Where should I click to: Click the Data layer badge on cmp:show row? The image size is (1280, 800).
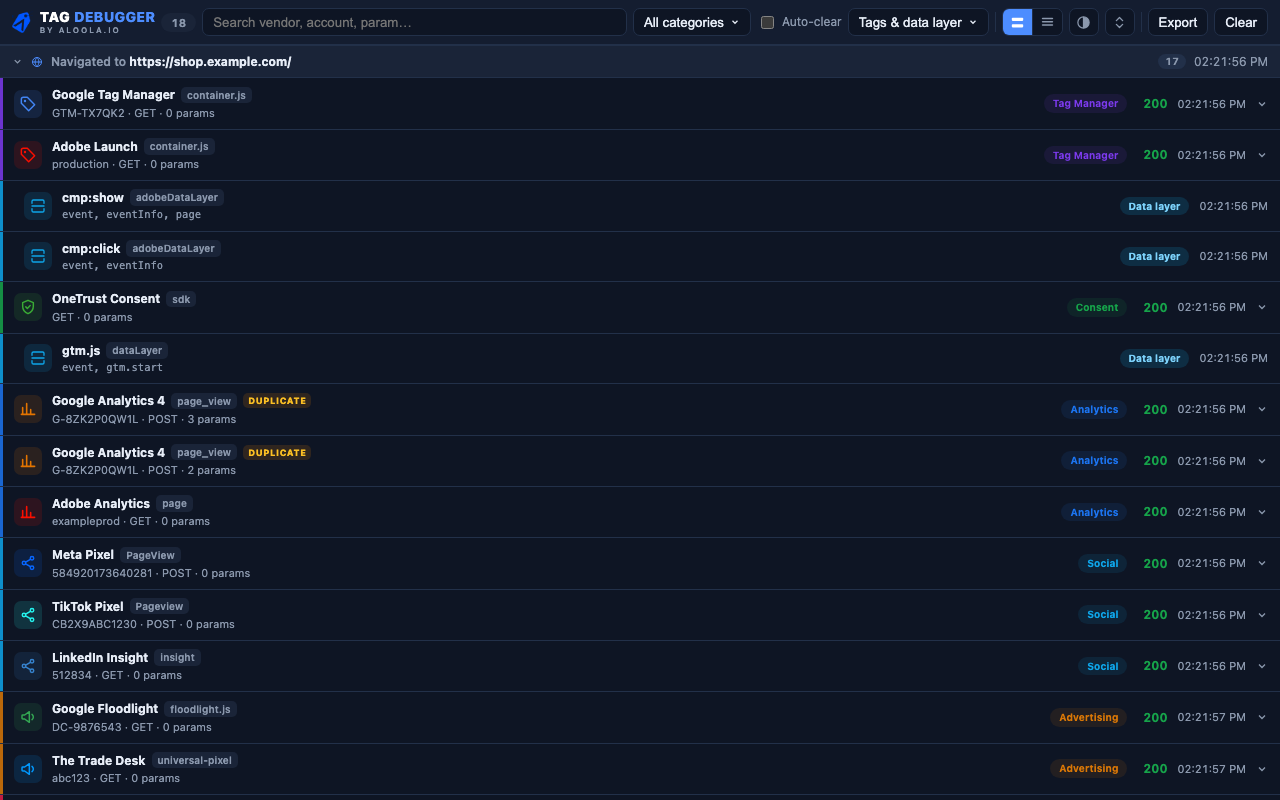[x=1154, y=206]
